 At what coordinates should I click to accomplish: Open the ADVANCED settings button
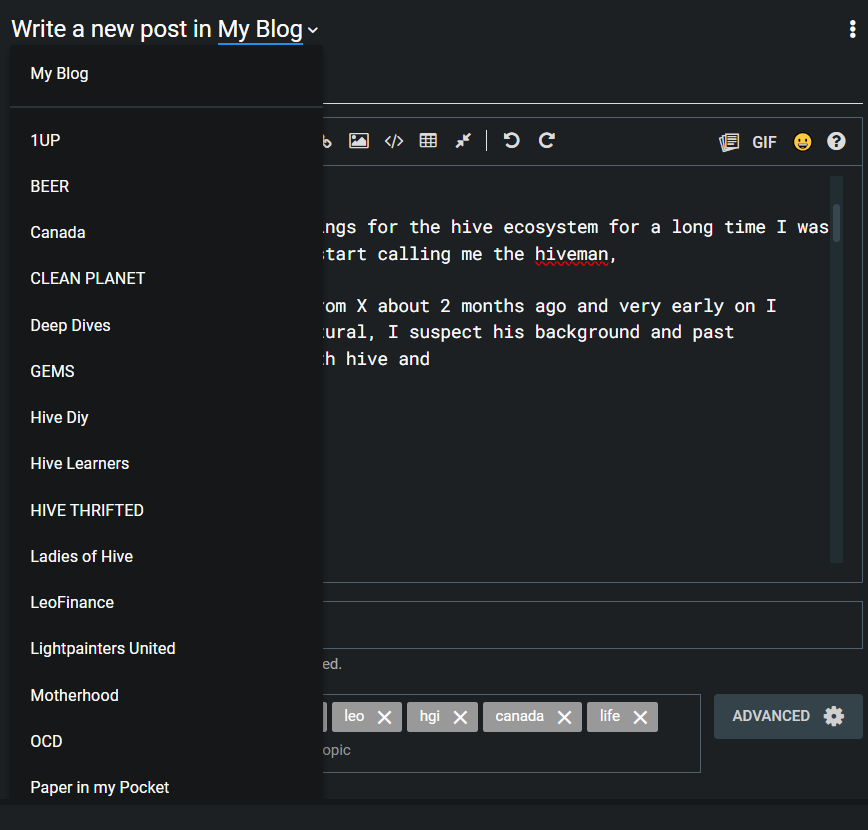[x=788, y=716]
